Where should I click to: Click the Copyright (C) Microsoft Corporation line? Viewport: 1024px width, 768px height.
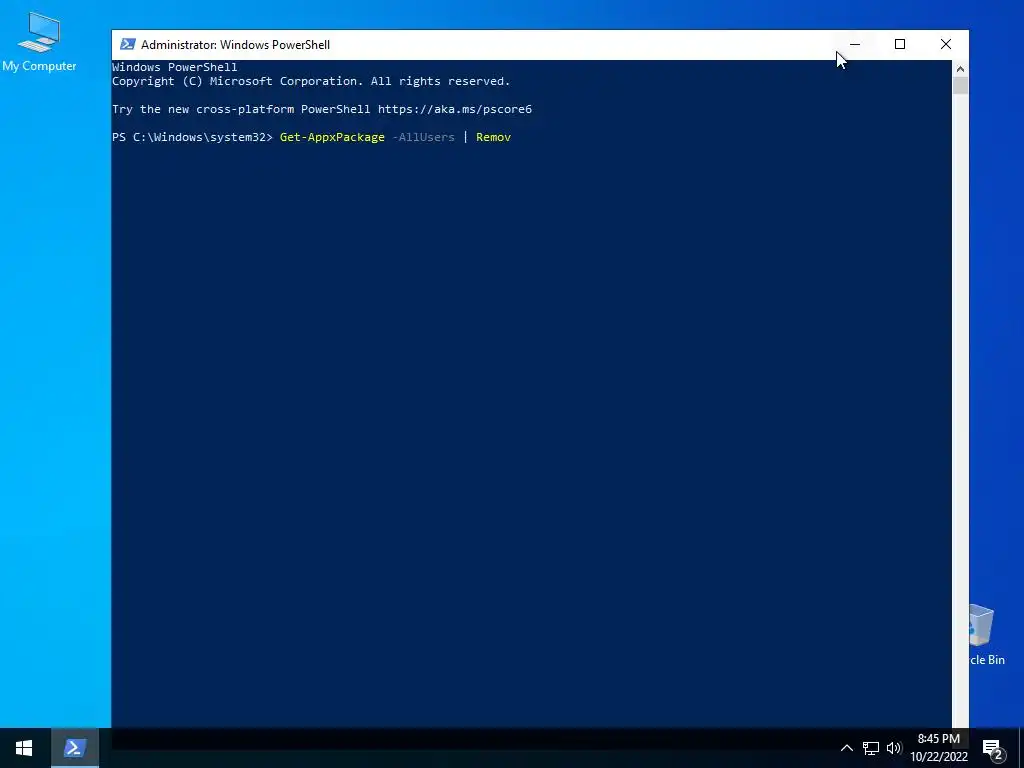pyautogui.click(x=311, y=81)
